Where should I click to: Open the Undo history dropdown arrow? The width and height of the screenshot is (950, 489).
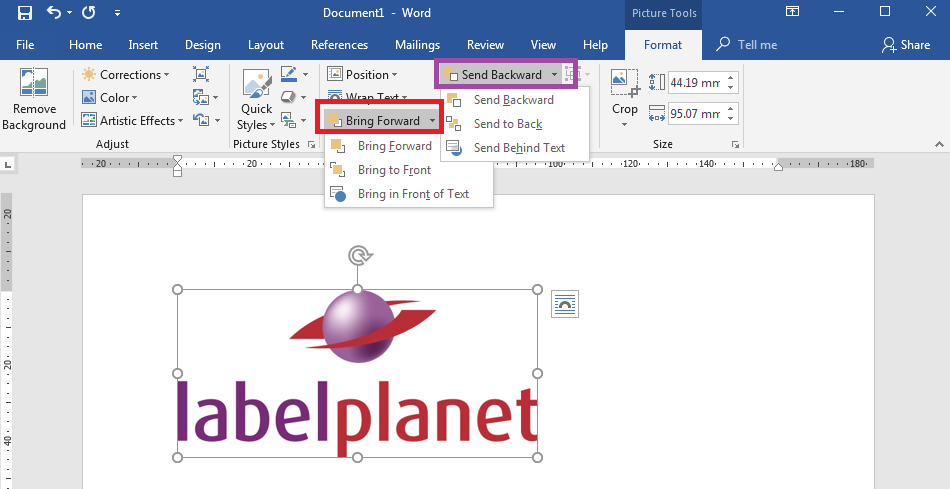click(69, 13)
